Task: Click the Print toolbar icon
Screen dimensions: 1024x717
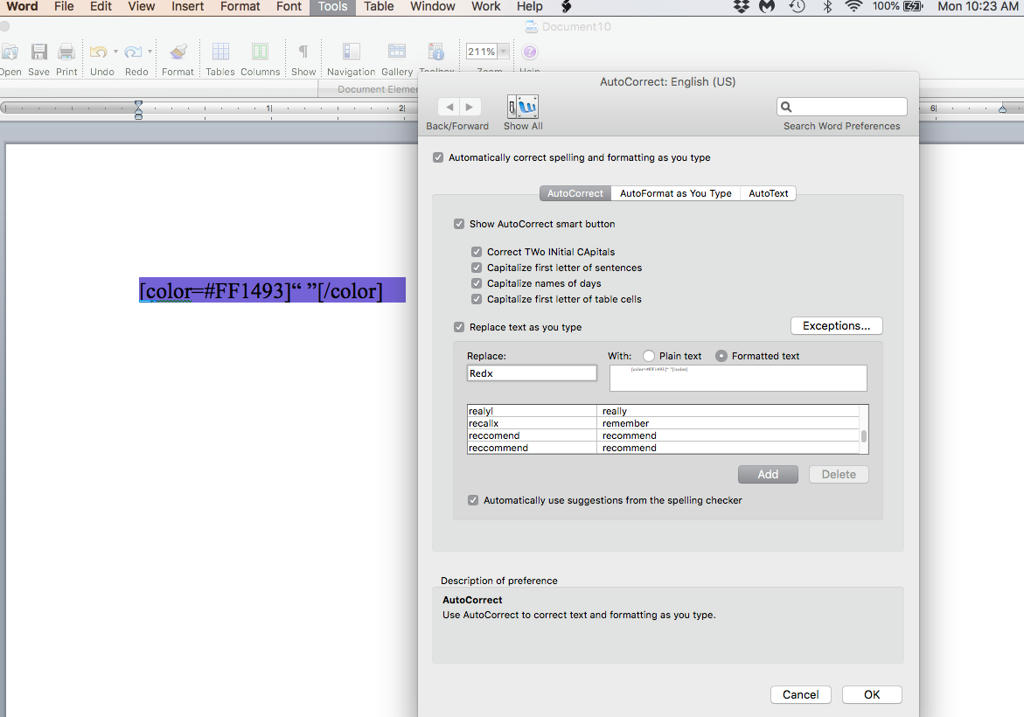Action: click(x=66, y=52)
